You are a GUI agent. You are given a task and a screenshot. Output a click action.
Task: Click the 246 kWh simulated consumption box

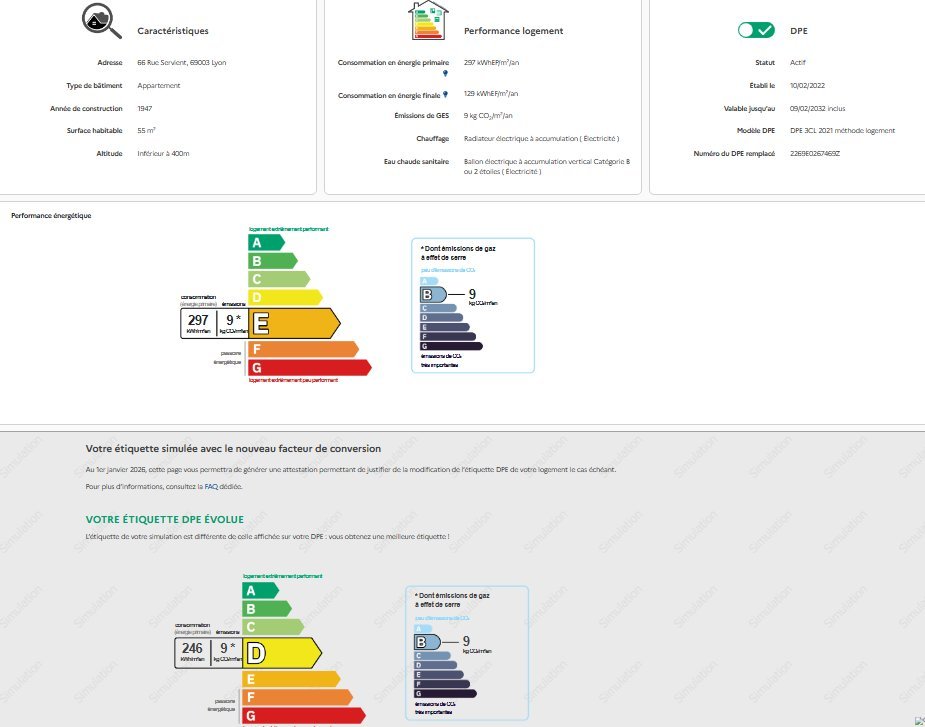click(x=192, y=653)
